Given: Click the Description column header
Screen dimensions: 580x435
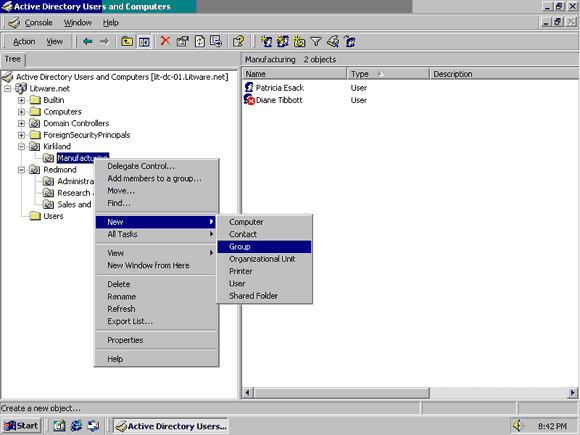Looking at the screenshot, I should point(504,74).
